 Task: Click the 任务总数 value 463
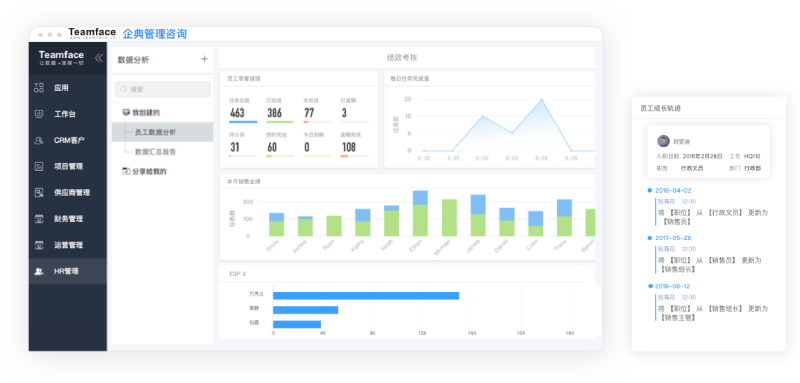pyautogui.click(x=237, y=113)
